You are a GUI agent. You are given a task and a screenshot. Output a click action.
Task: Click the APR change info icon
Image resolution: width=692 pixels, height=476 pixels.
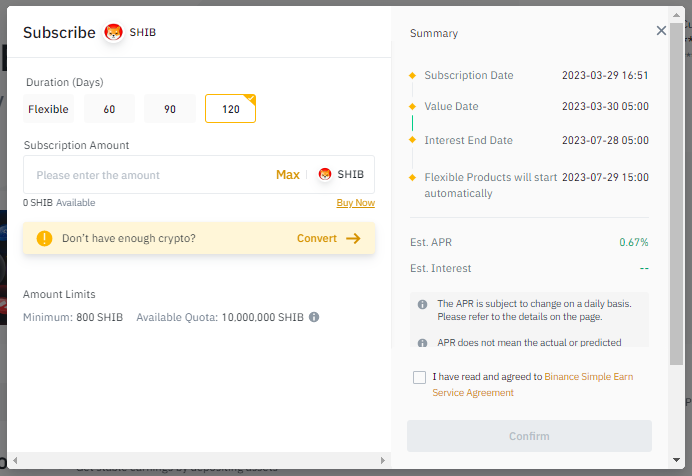422,304
